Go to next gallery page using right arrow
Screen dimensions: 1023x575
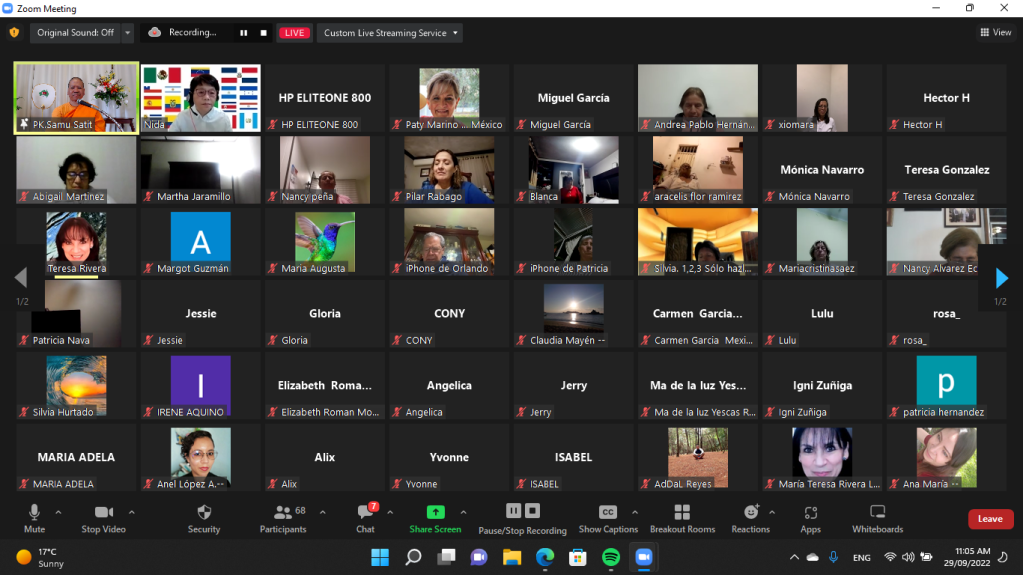[998, 277]
